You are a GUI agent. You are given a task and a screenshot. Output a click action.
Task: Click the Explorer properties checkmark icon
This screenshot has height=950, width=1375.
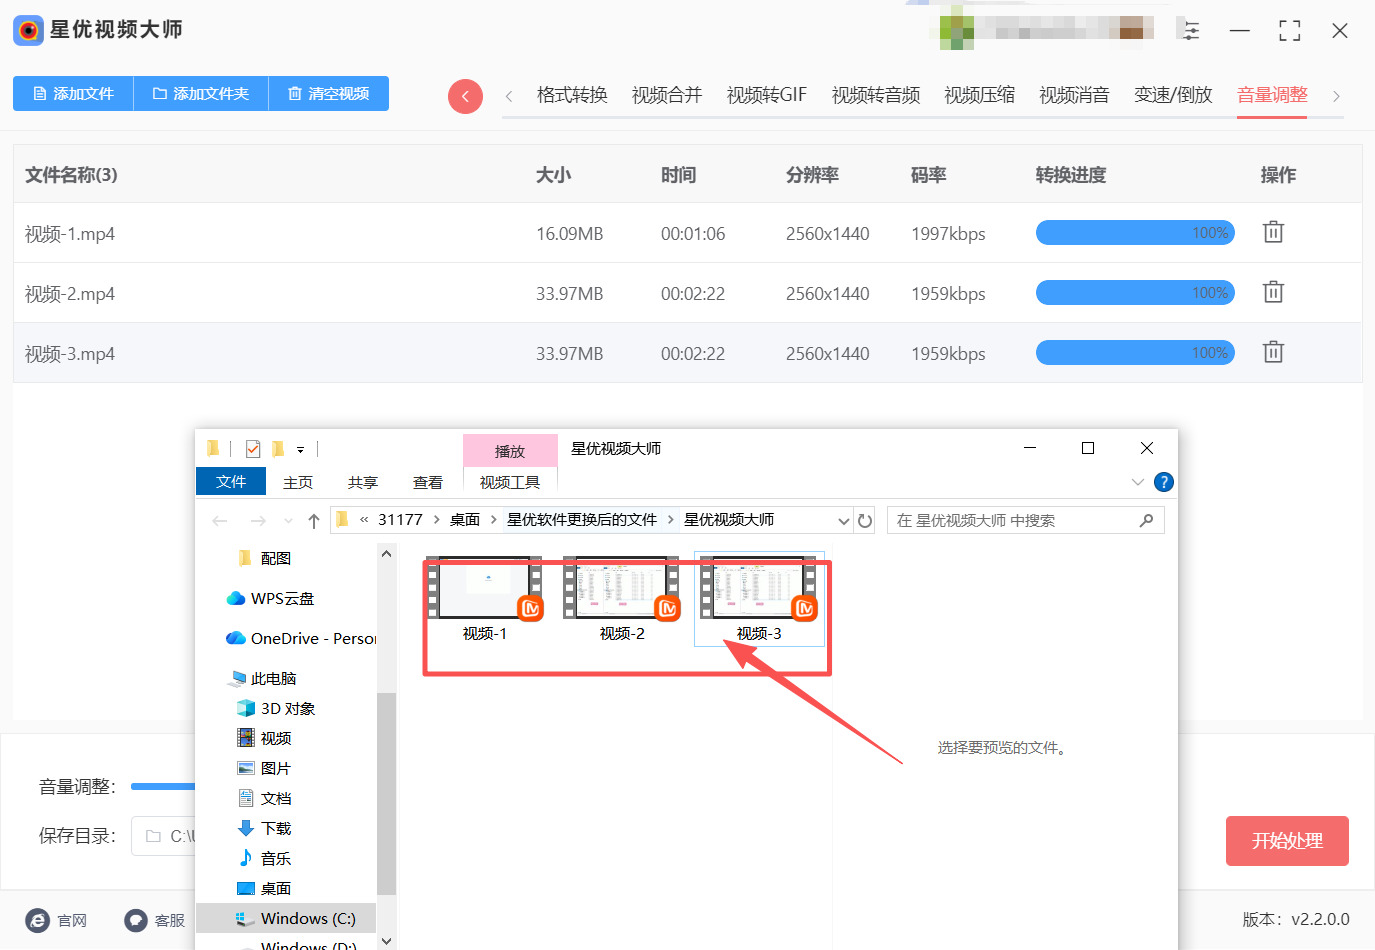coord(253,449)
